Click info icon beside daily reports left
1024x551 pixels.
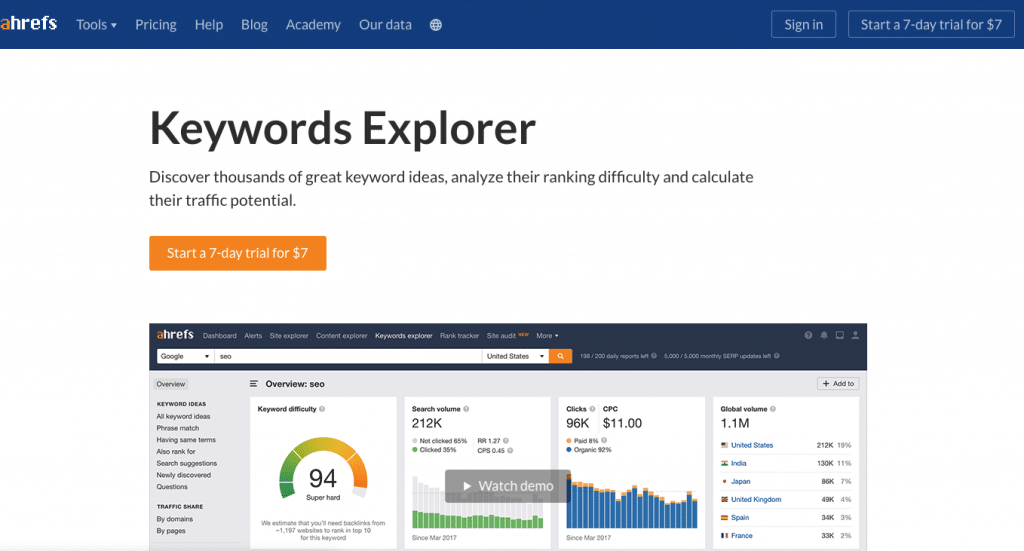pyautogui.click(x=654, y=356)
